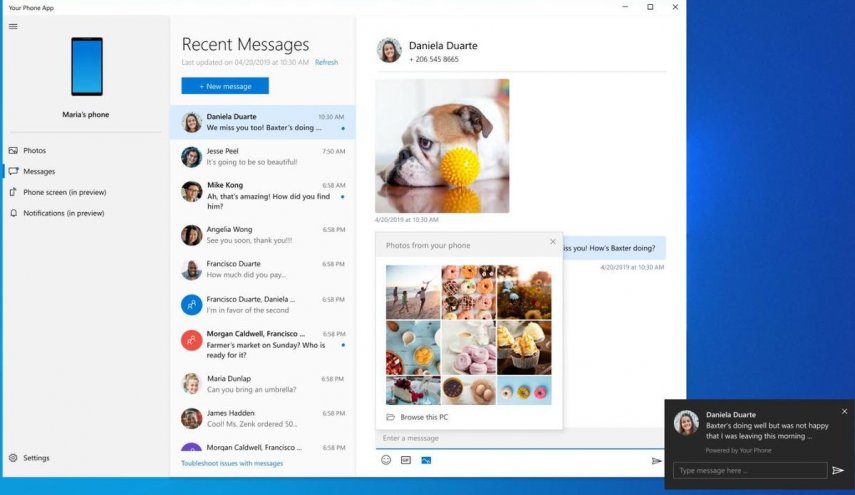Choose Browse this PC option
Viewport: 855px width, 495px height.
pos(418,417)
